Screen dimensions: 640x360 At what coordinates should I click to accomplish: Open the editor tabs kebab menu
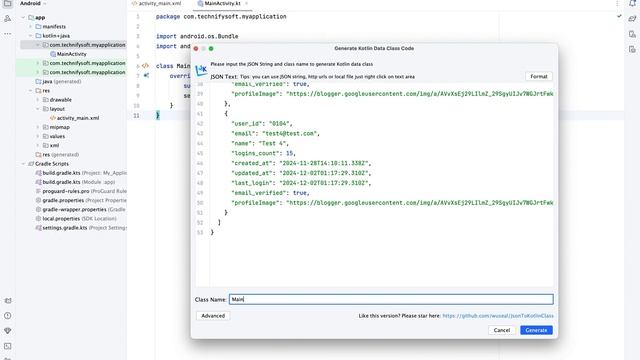pyautogui.click(x=617, y=3)
